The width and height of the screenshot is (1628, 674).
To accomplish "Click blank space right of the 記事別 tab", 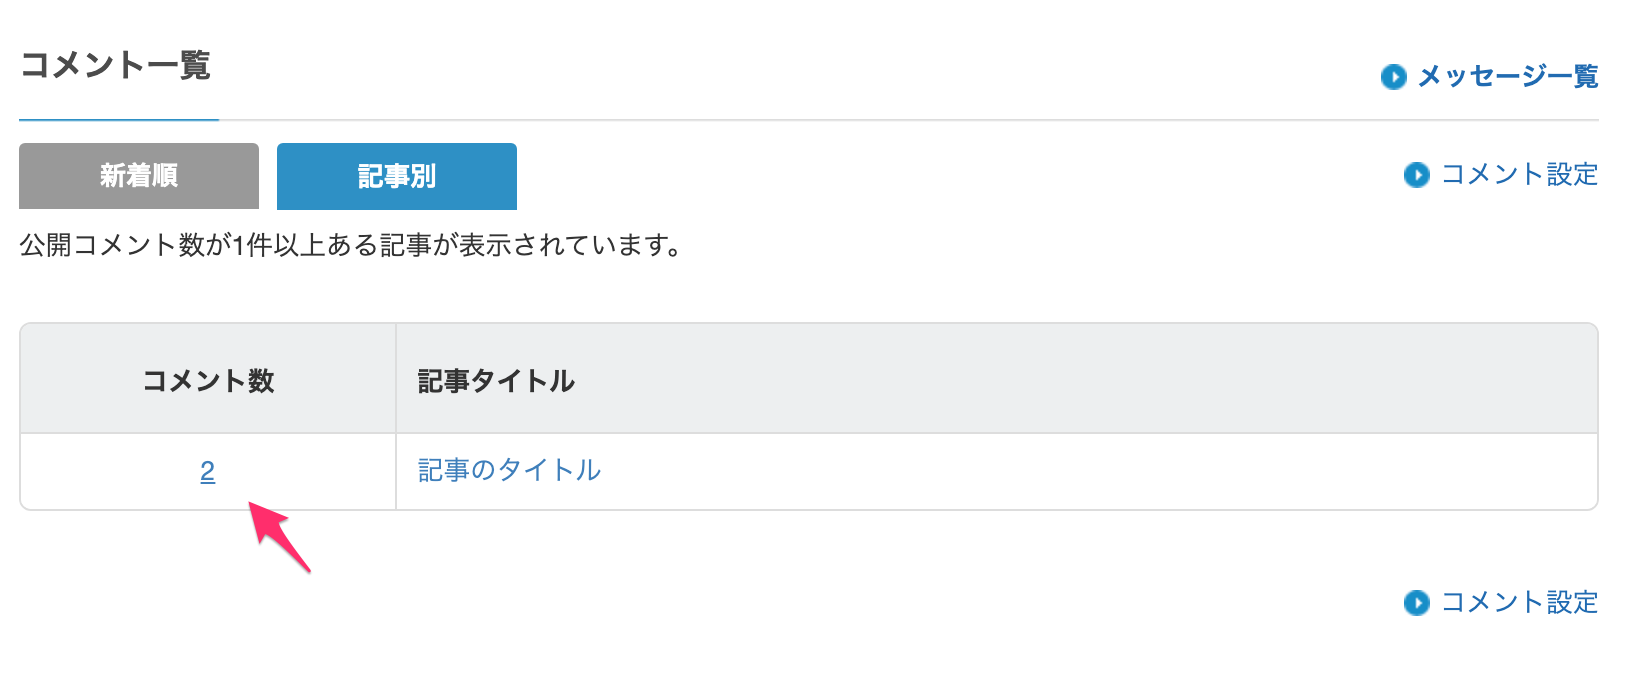I will tap(900, 176).
